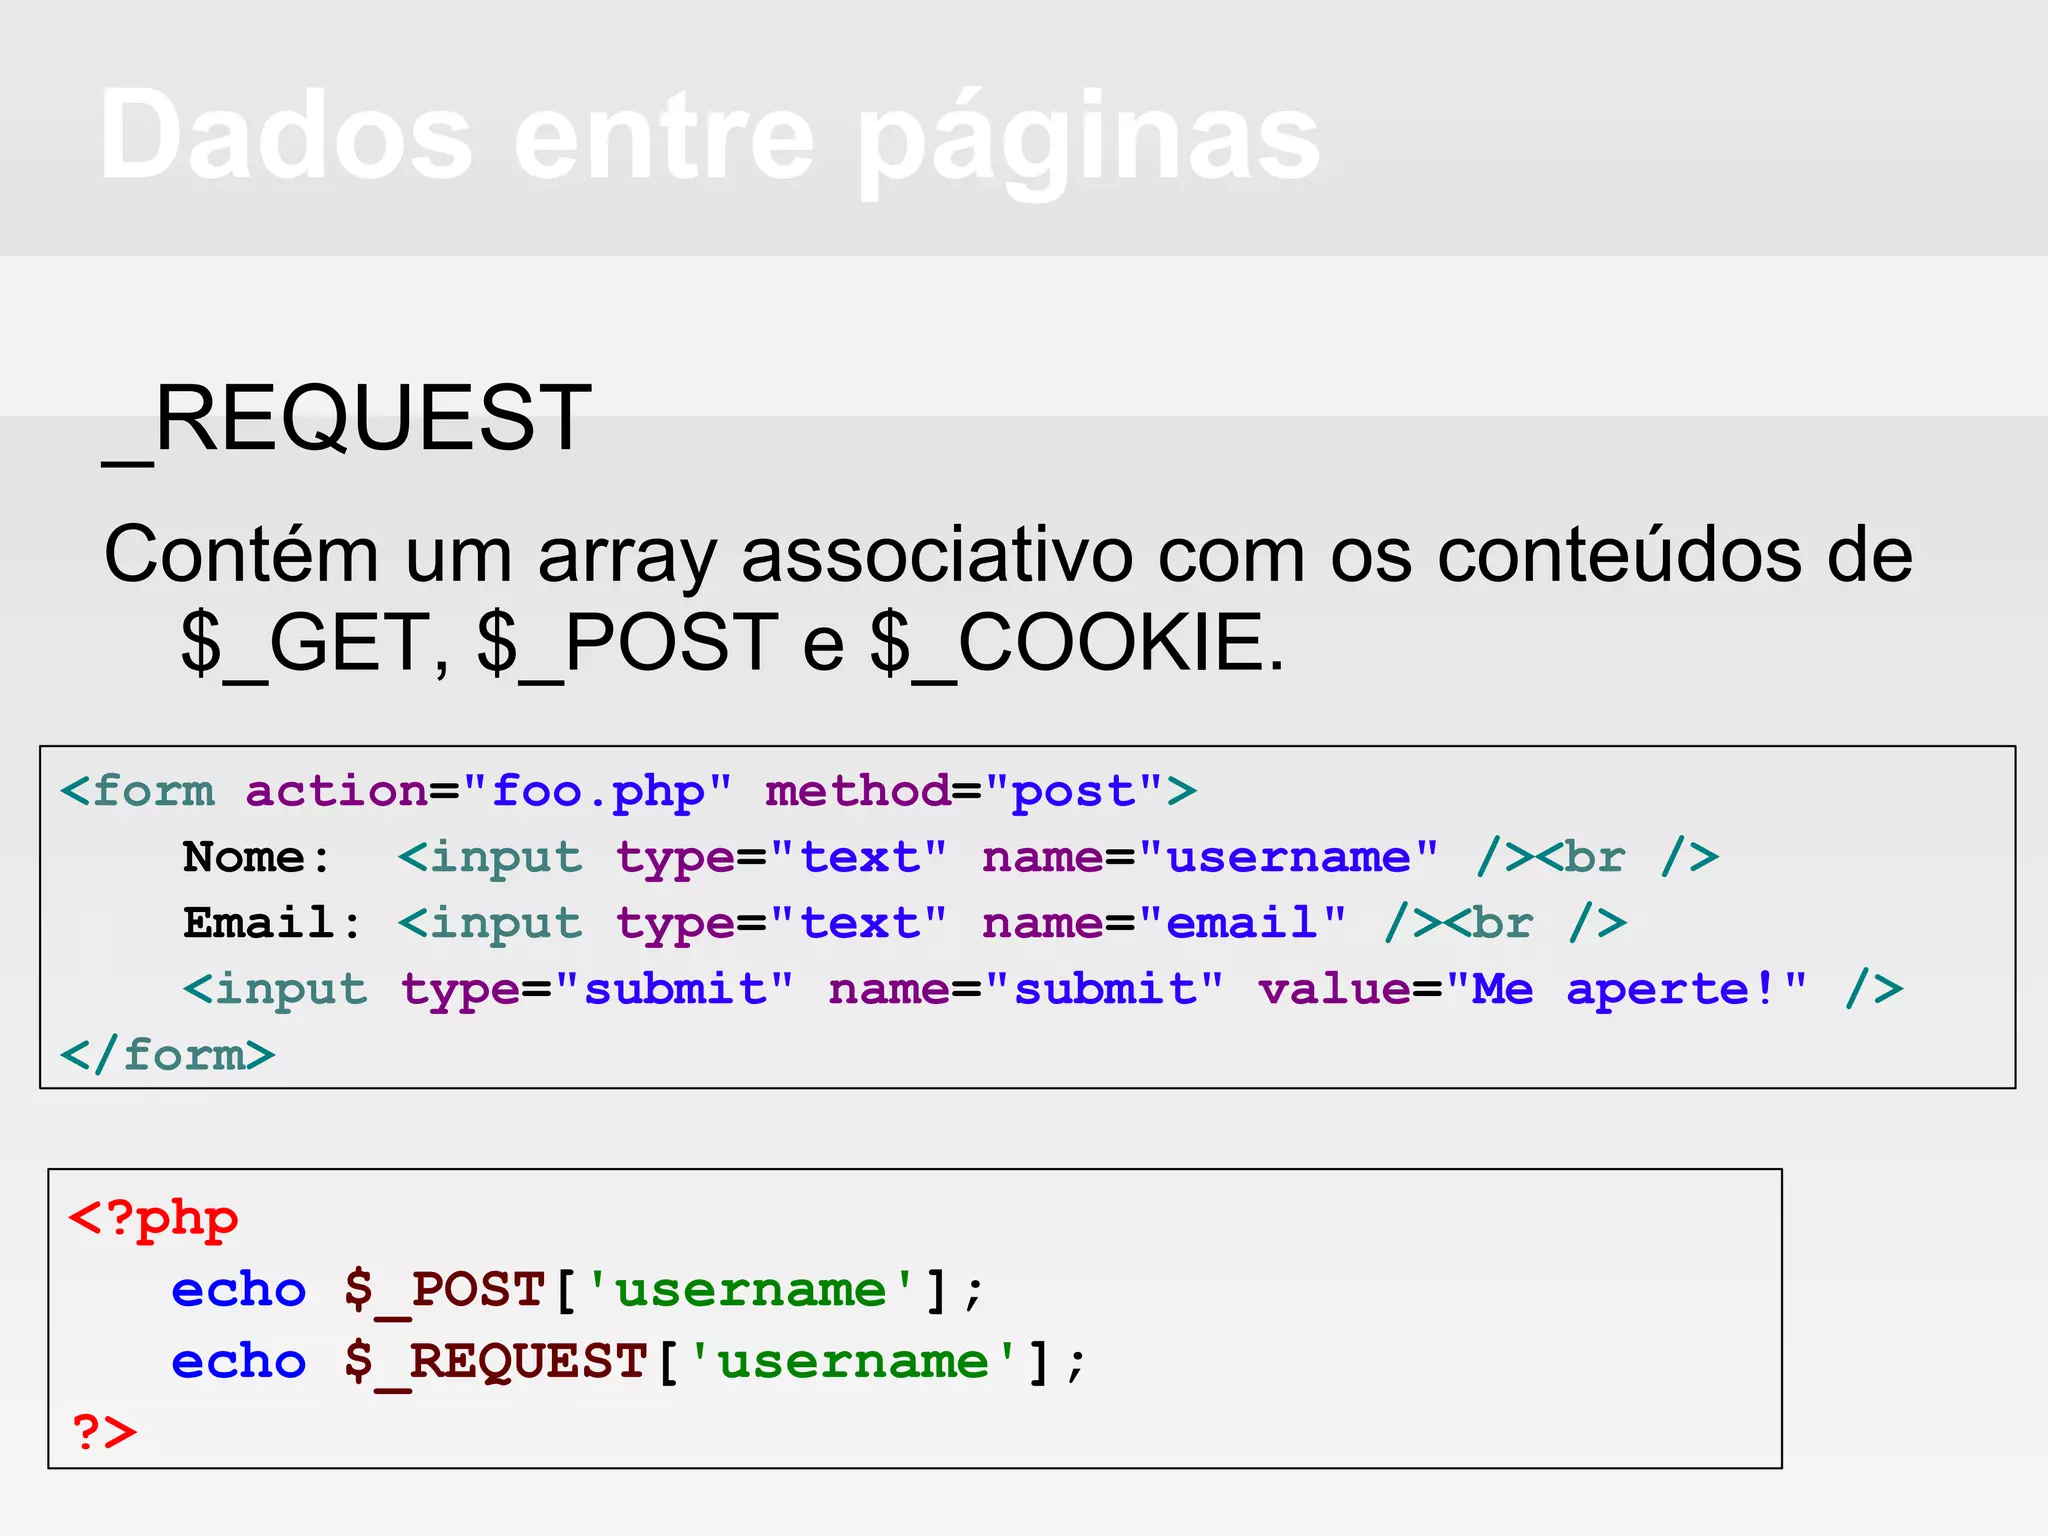The width and height of the screenshot is (2048, 1536).
Task: Click the 'Nome:' username input code line
Action: [x=950, y=858]
